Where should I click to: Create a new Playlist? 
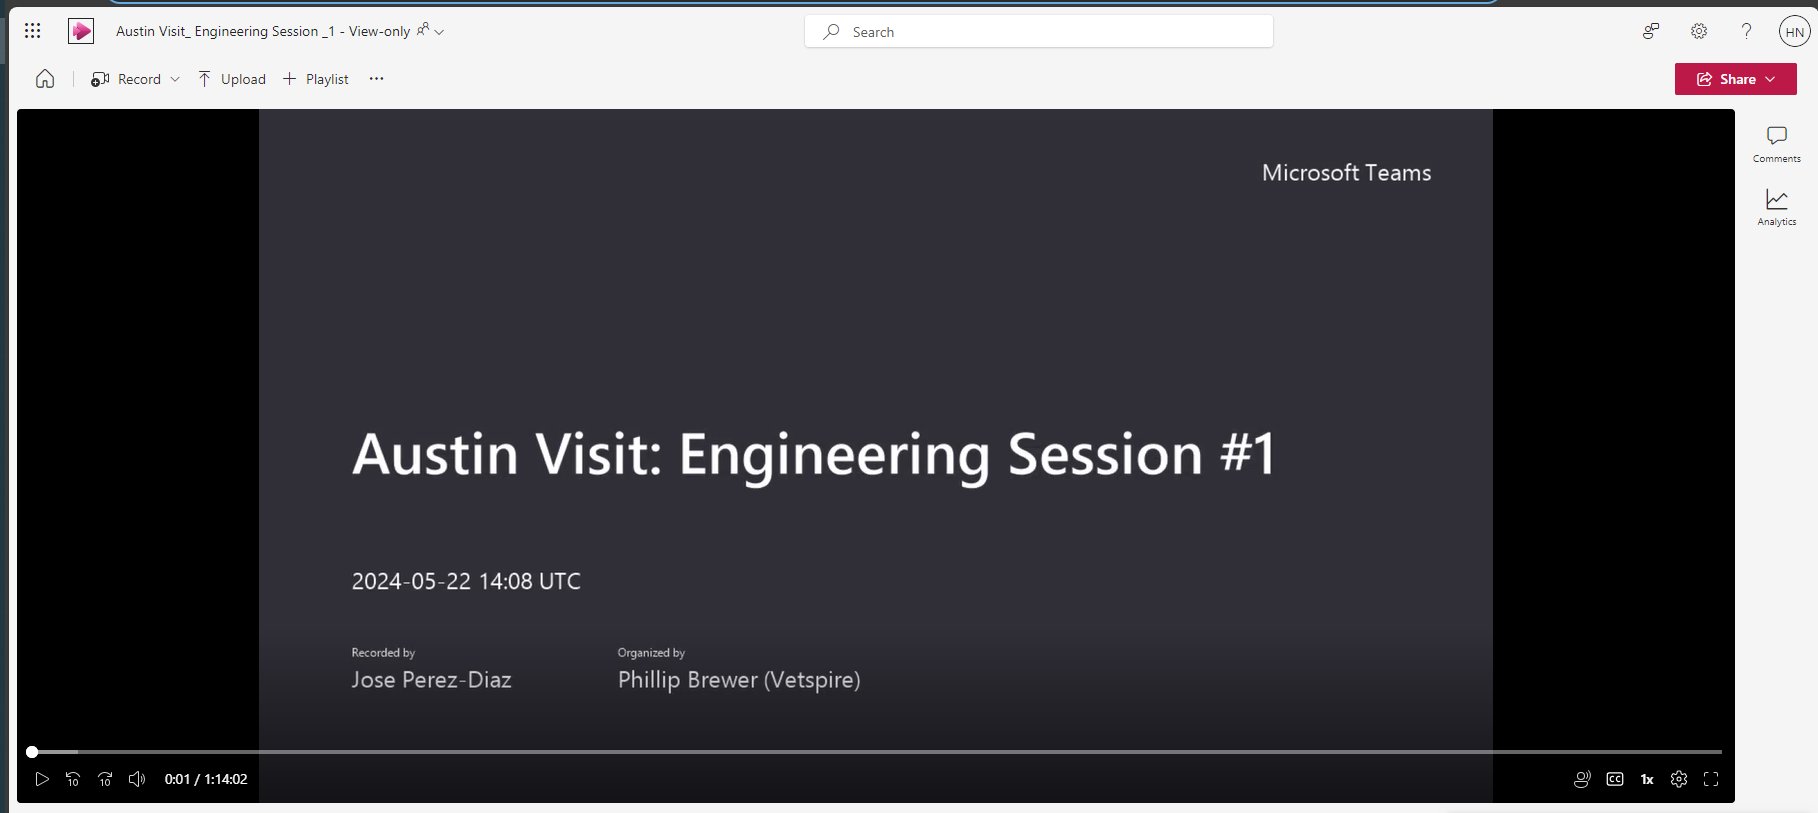click(316, 79)
